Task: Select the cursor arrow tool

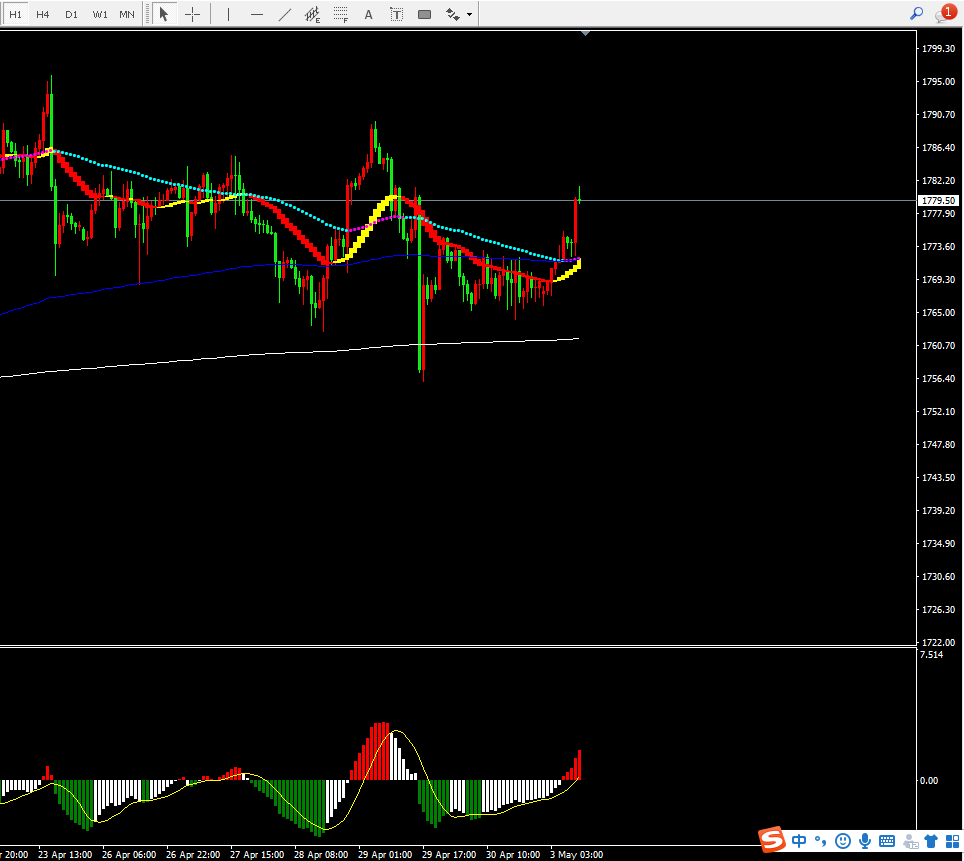Action: tap(164, 14)
